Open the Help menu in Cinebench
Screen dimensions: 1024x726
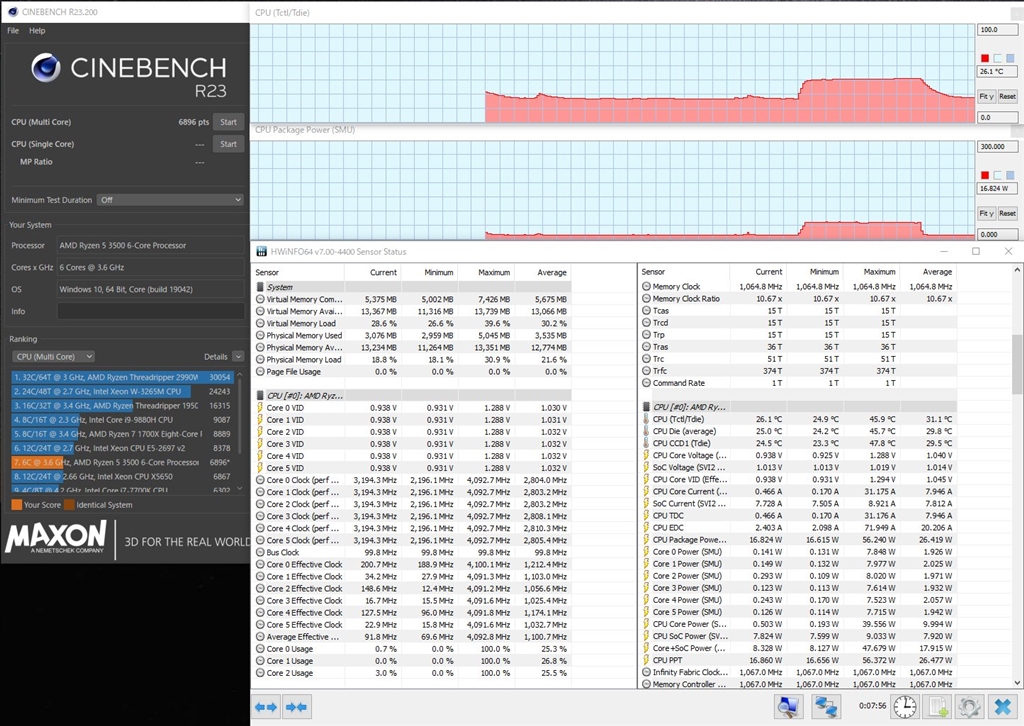coord(37,31)
